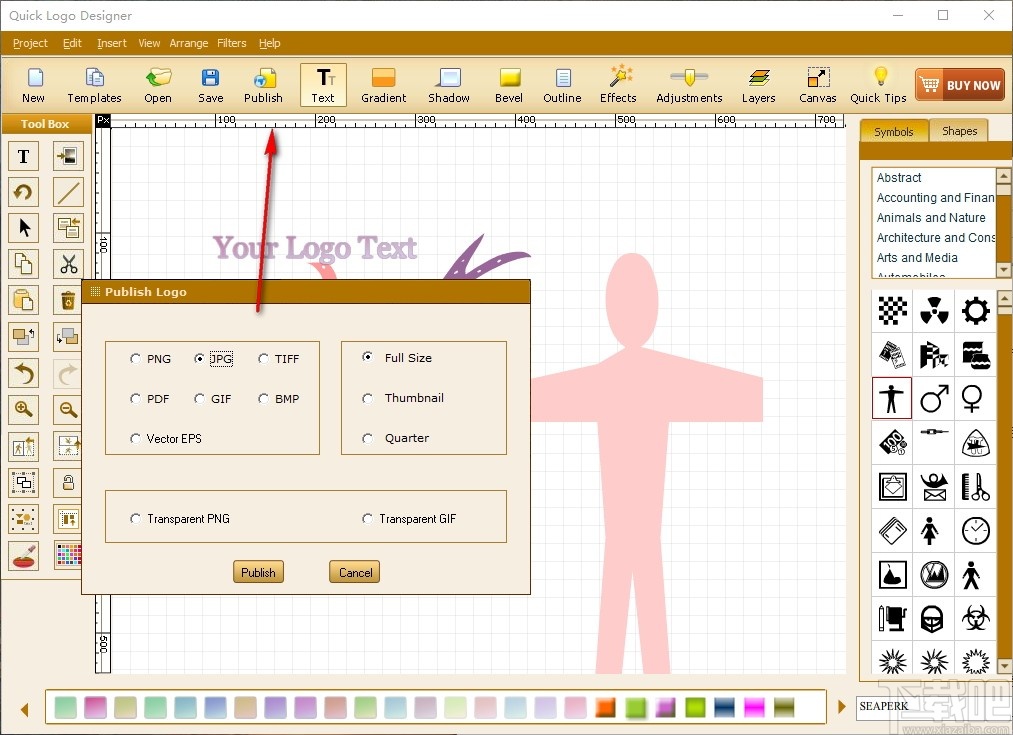Click the undo arrow in Tool Box
Screen dimensions: 1013x735
(23, 373)
